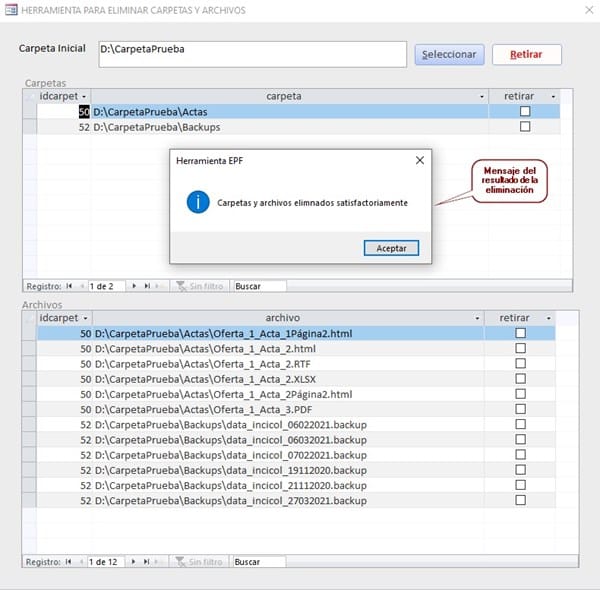
Task: Select D:\CarpetaPrueba\Backups folder row text
Action: click(157, 127)
